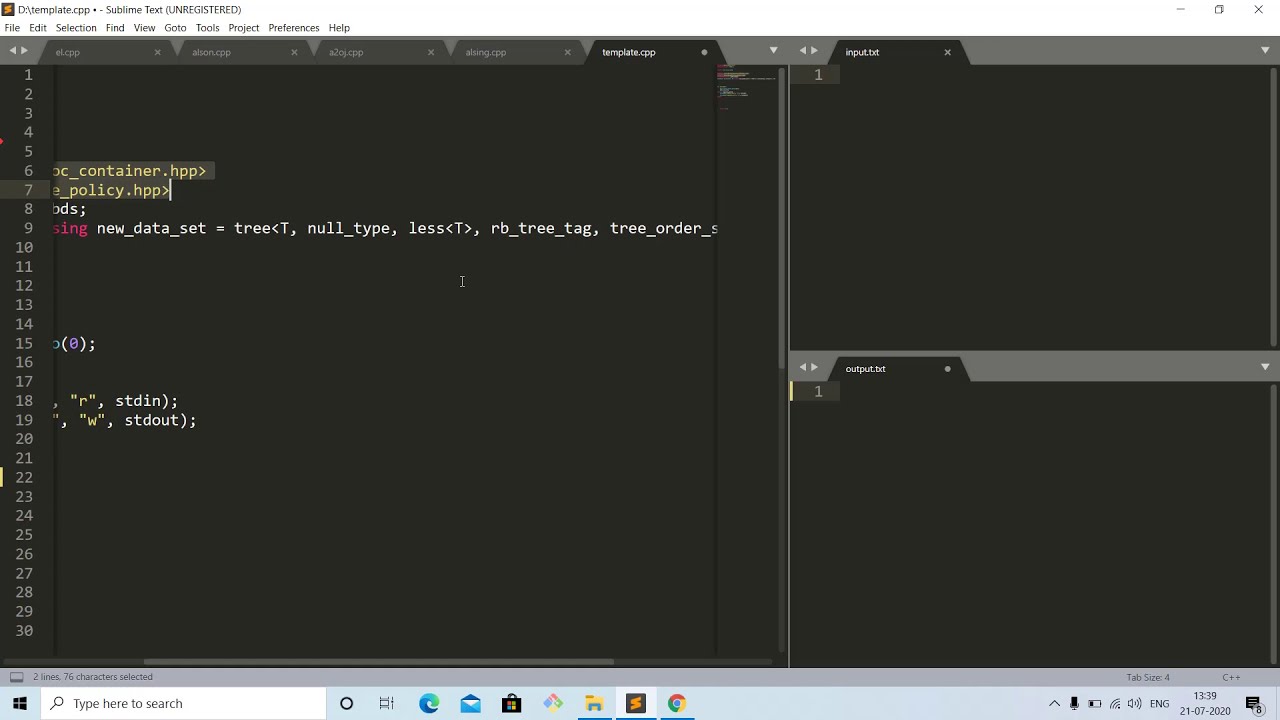Toggle side bar icon in status bar

tap(16, 677)
